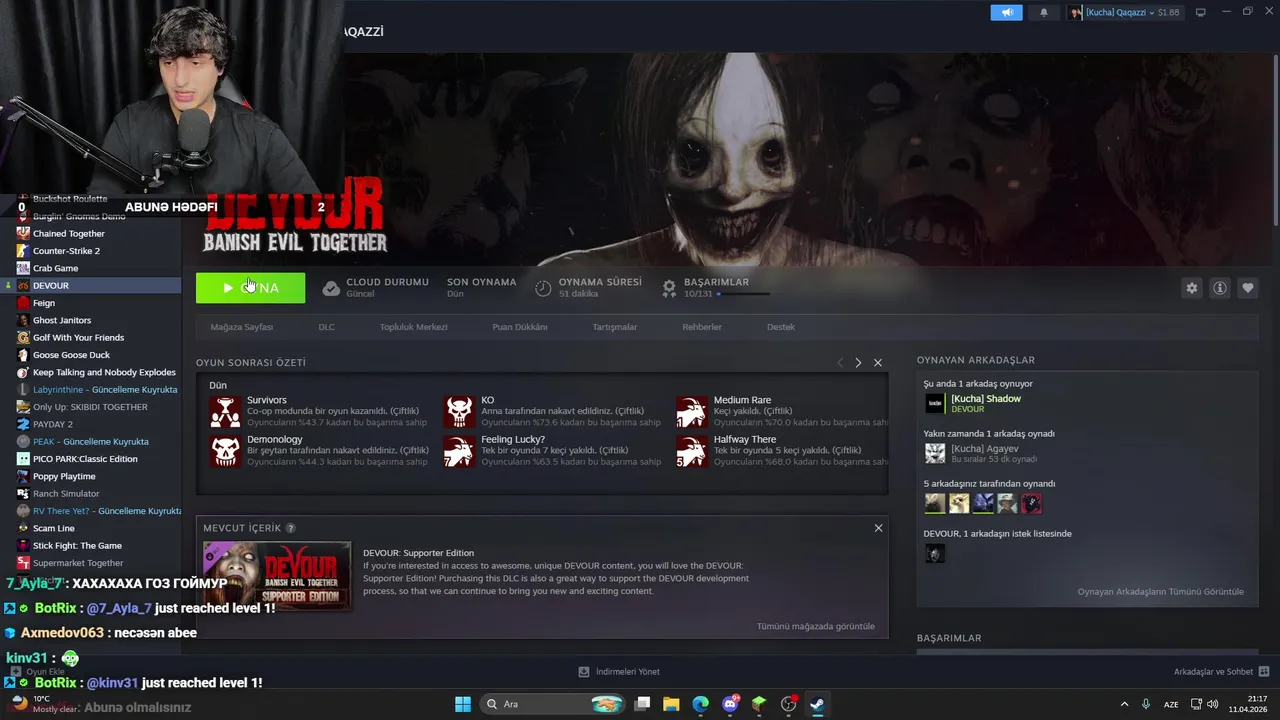Viewport: 1280px width, 720px height.
Task: Open the Steam notifications bell
Action: [1044, 12]
